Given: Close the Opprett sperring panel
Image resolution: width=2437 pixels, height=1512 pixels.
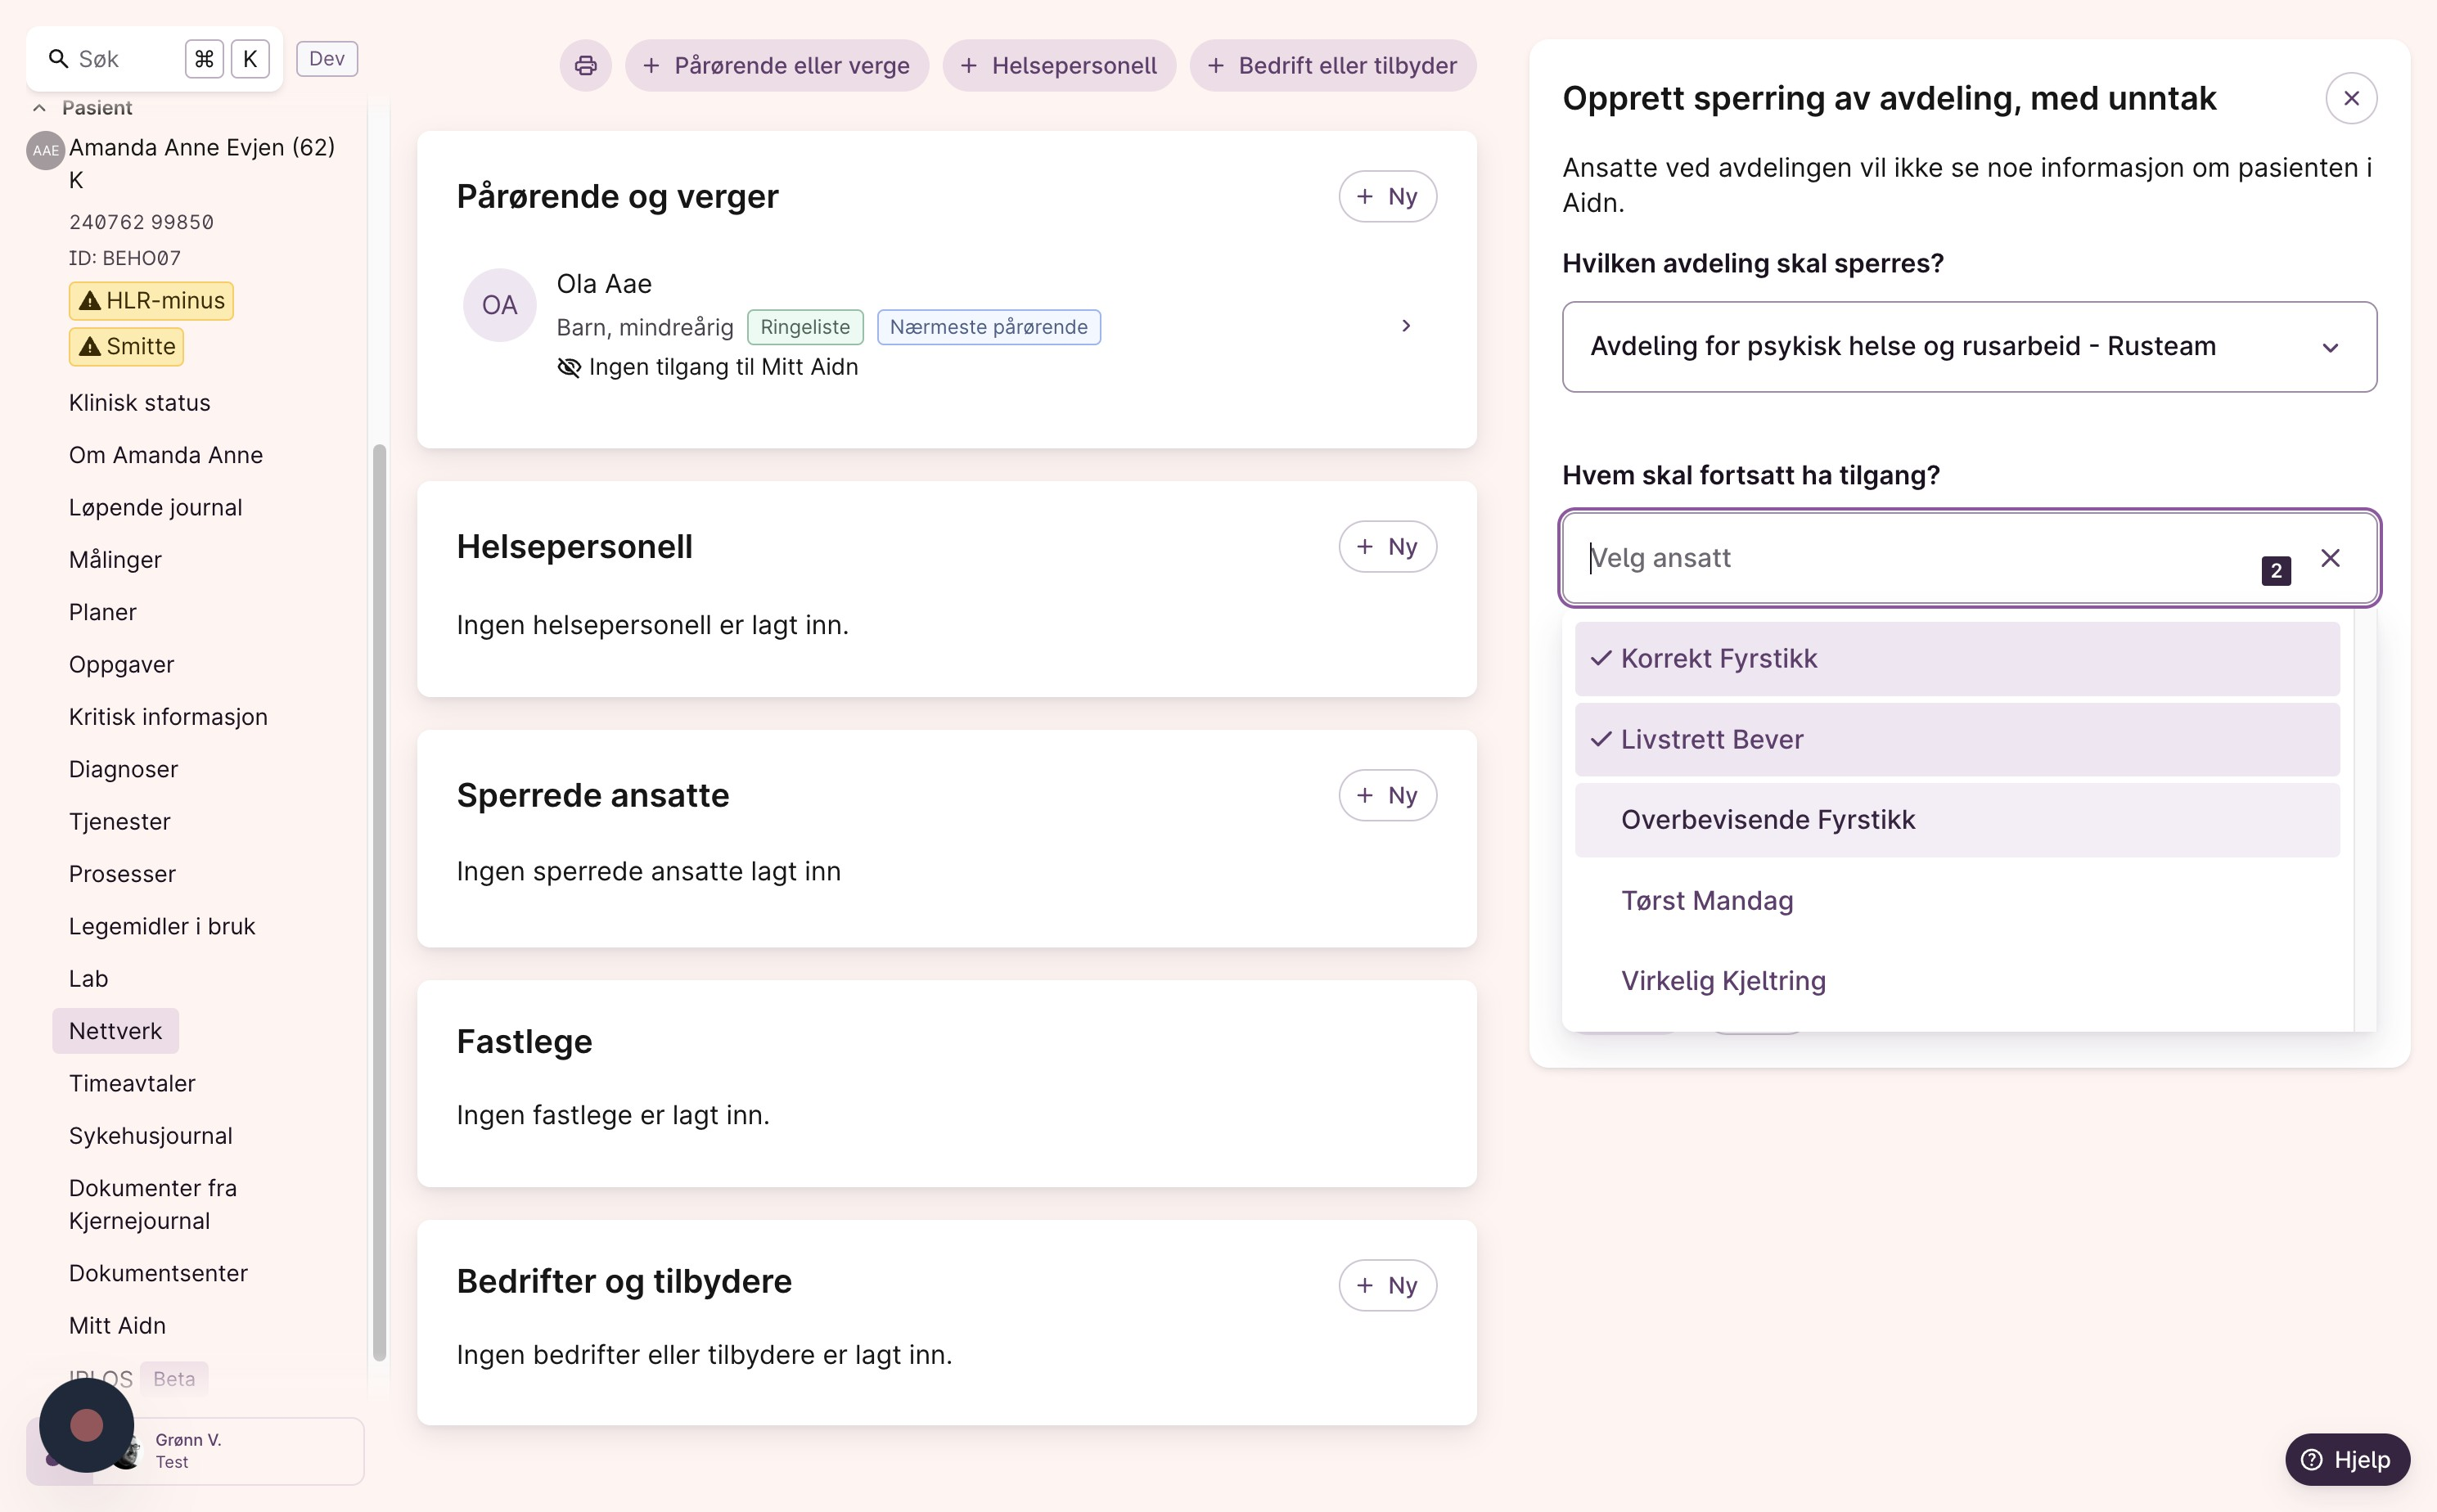Looking at the screenshot, I should point(2351,98).
